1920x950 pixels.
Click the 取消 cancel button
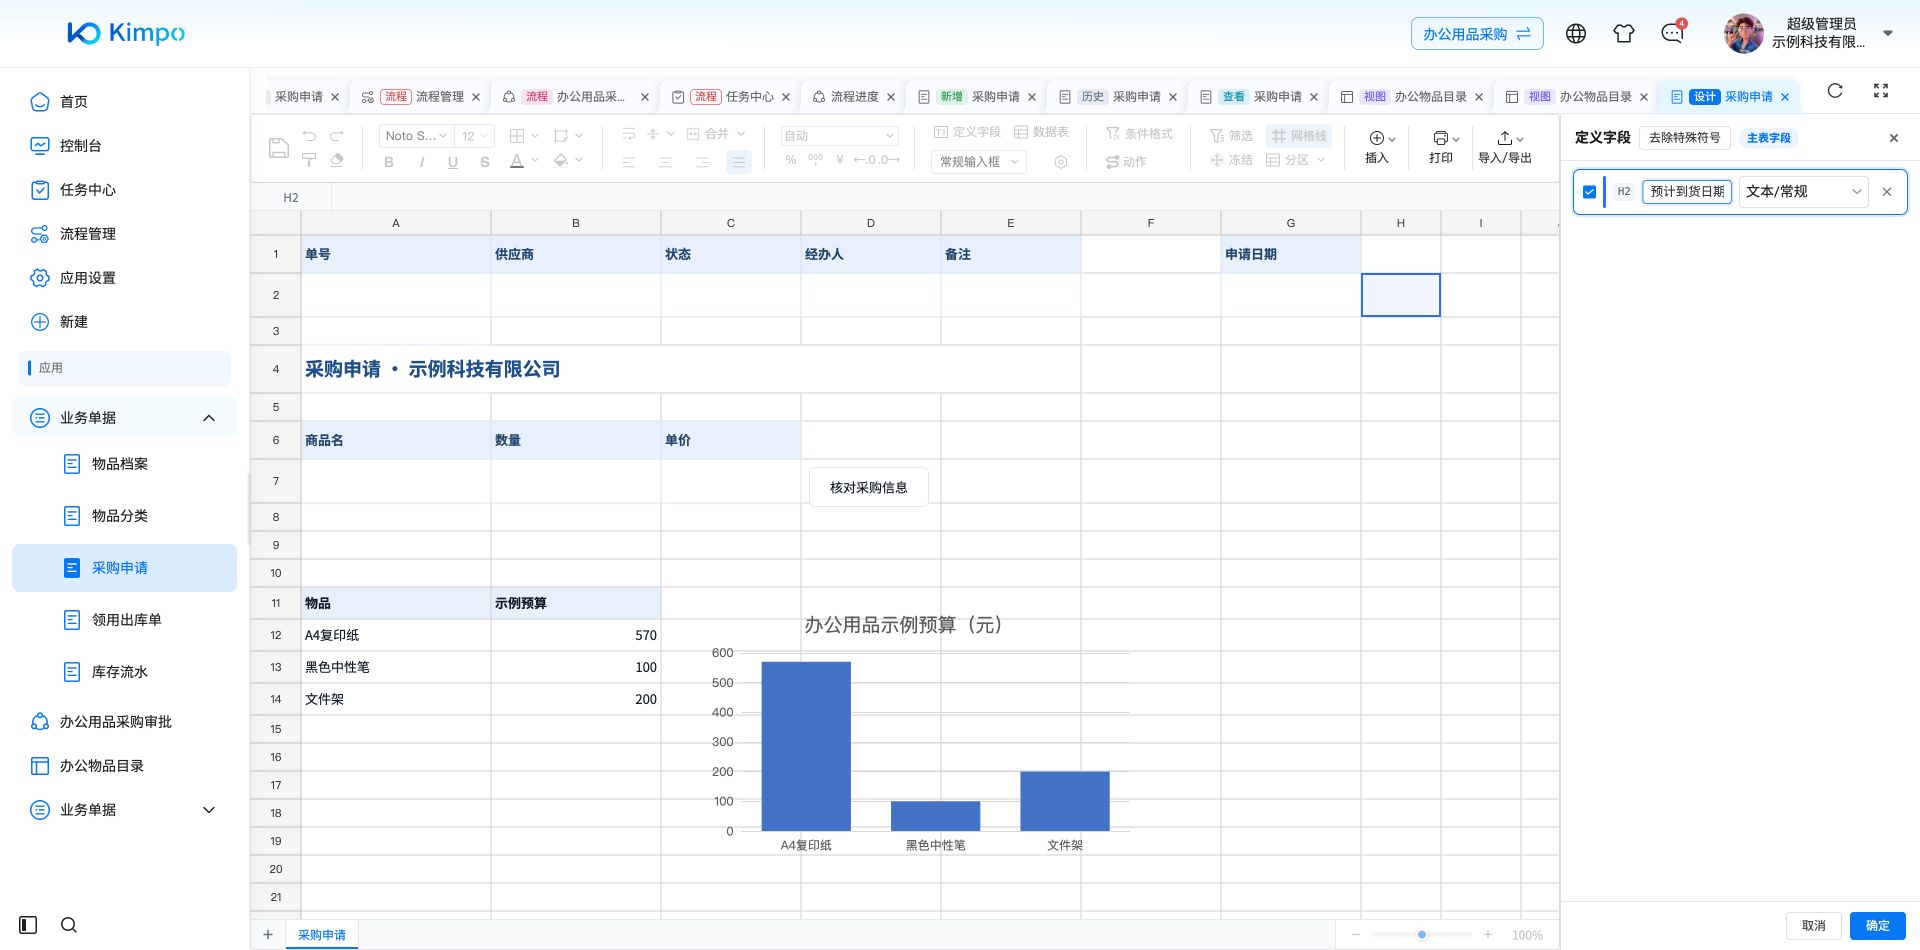[1813, 926]
